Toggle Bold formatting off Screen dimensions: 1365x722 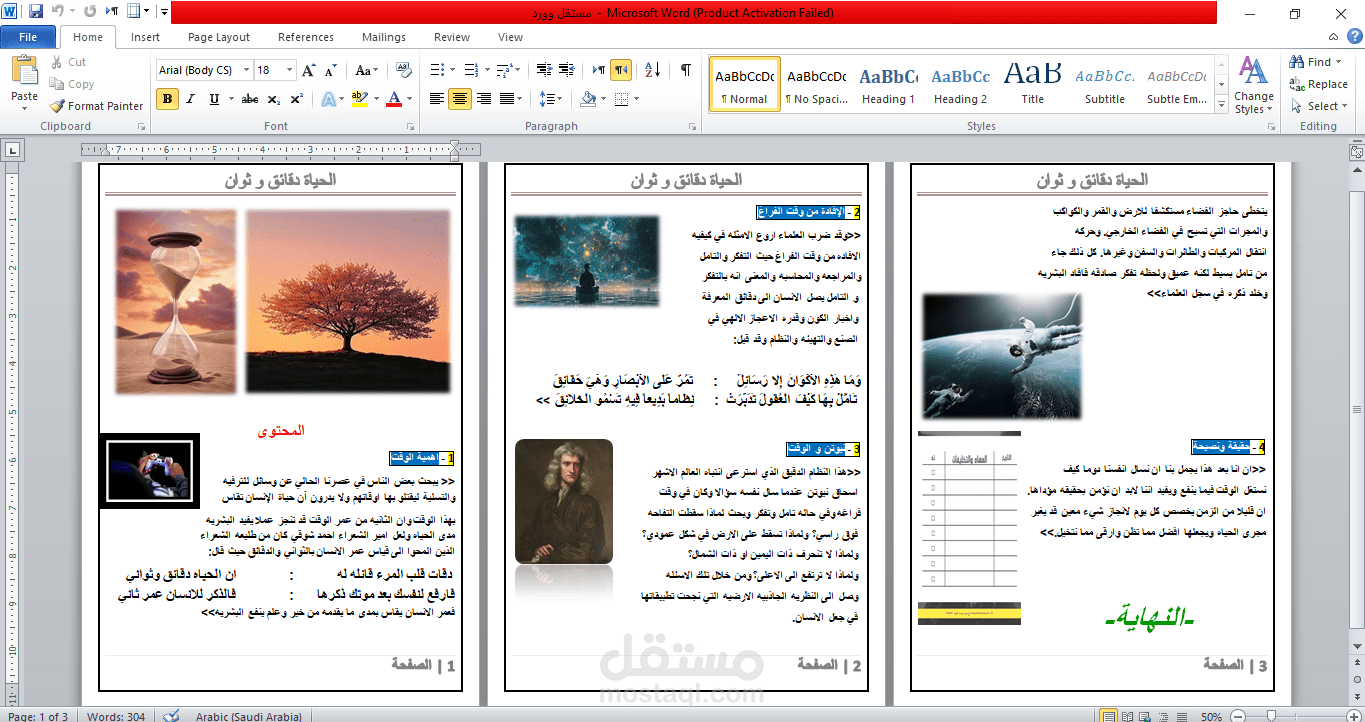[x=168, y=99]
